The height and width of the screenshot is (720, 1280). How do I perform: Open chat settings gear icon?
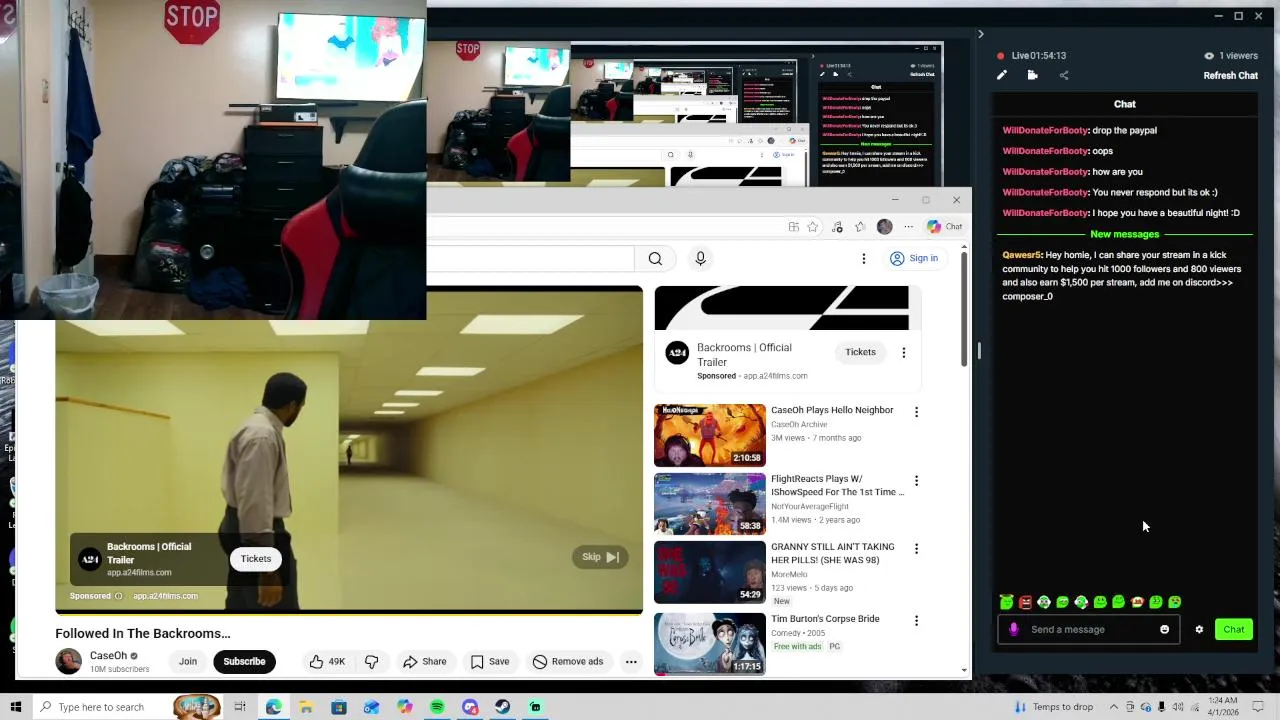[x=1199, y=629]
